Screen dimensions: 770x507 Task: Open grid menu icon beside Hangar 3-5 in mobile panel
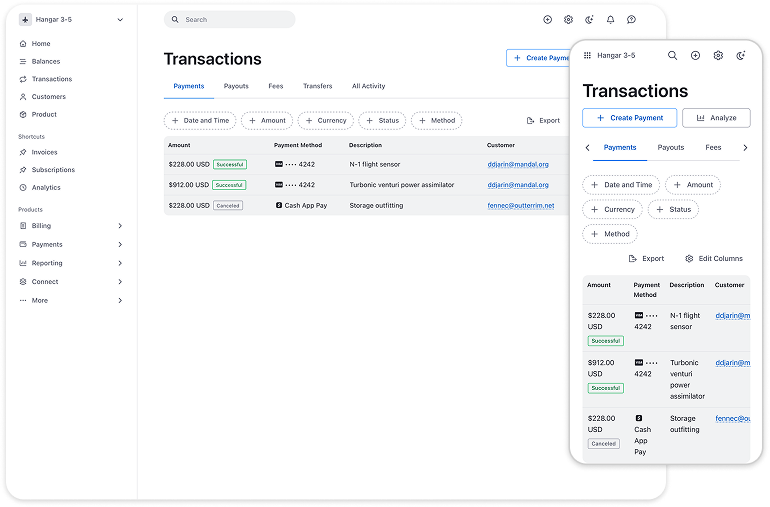(x=587, y=56)
